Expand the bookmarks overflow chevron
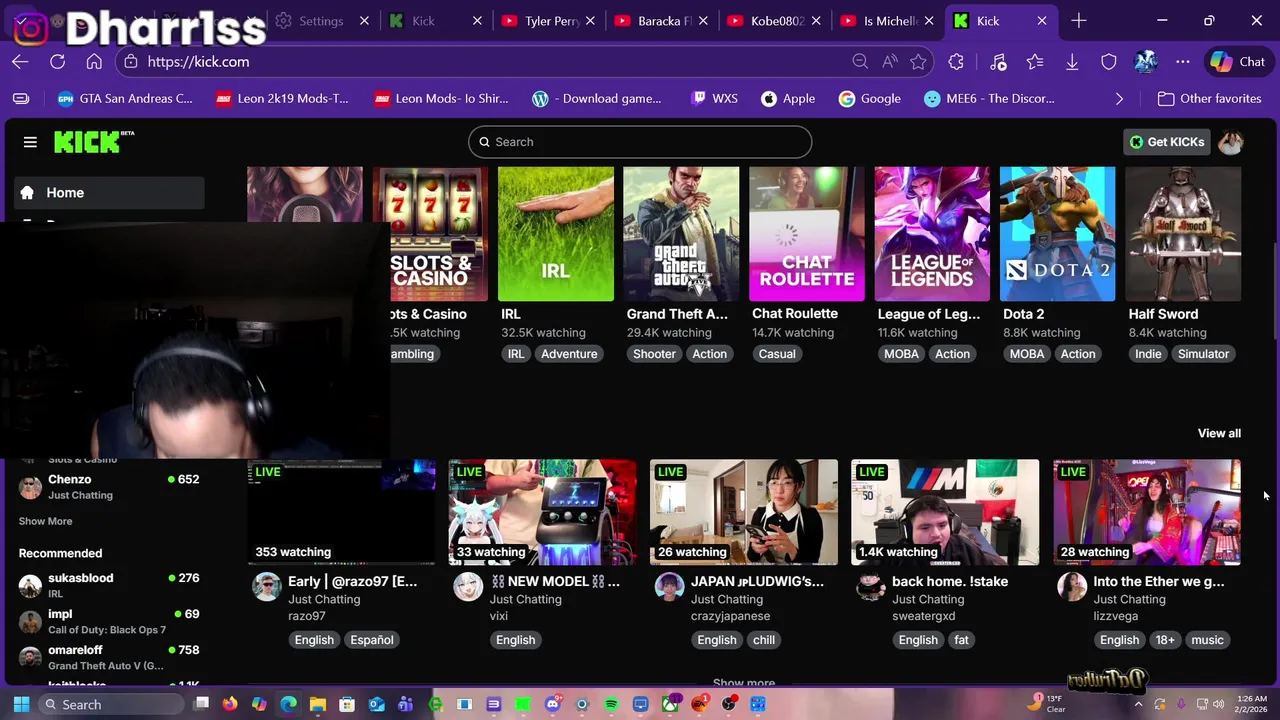This screenshot has width=1280, height=720. (1119, 99)
